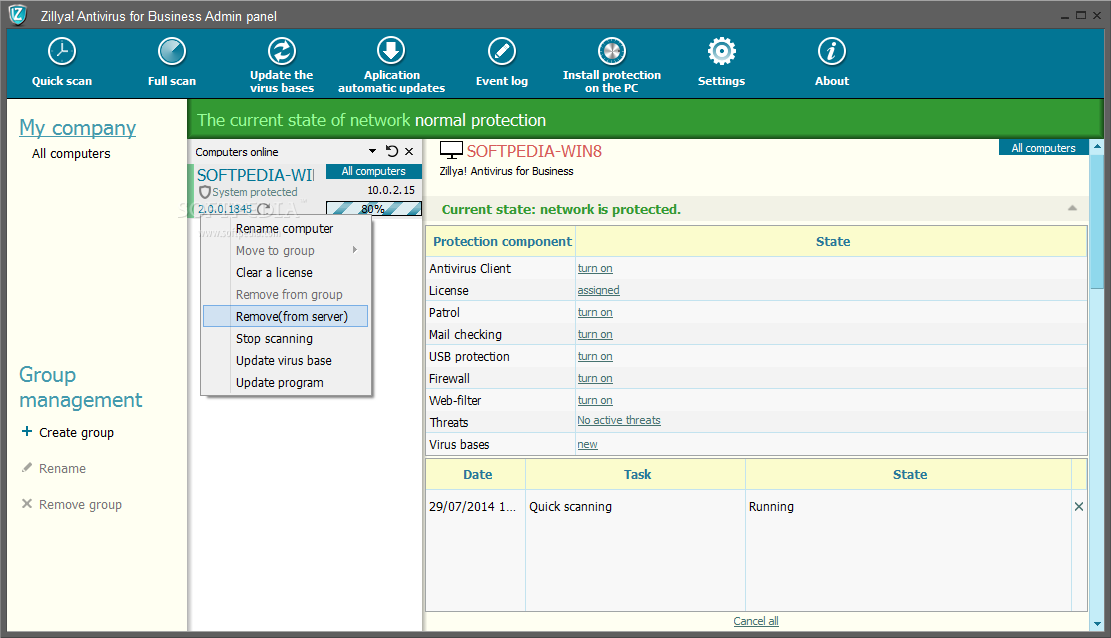Click USB protection turn on link
This screenshot has height=638, width=1111.
coord(594,356)
